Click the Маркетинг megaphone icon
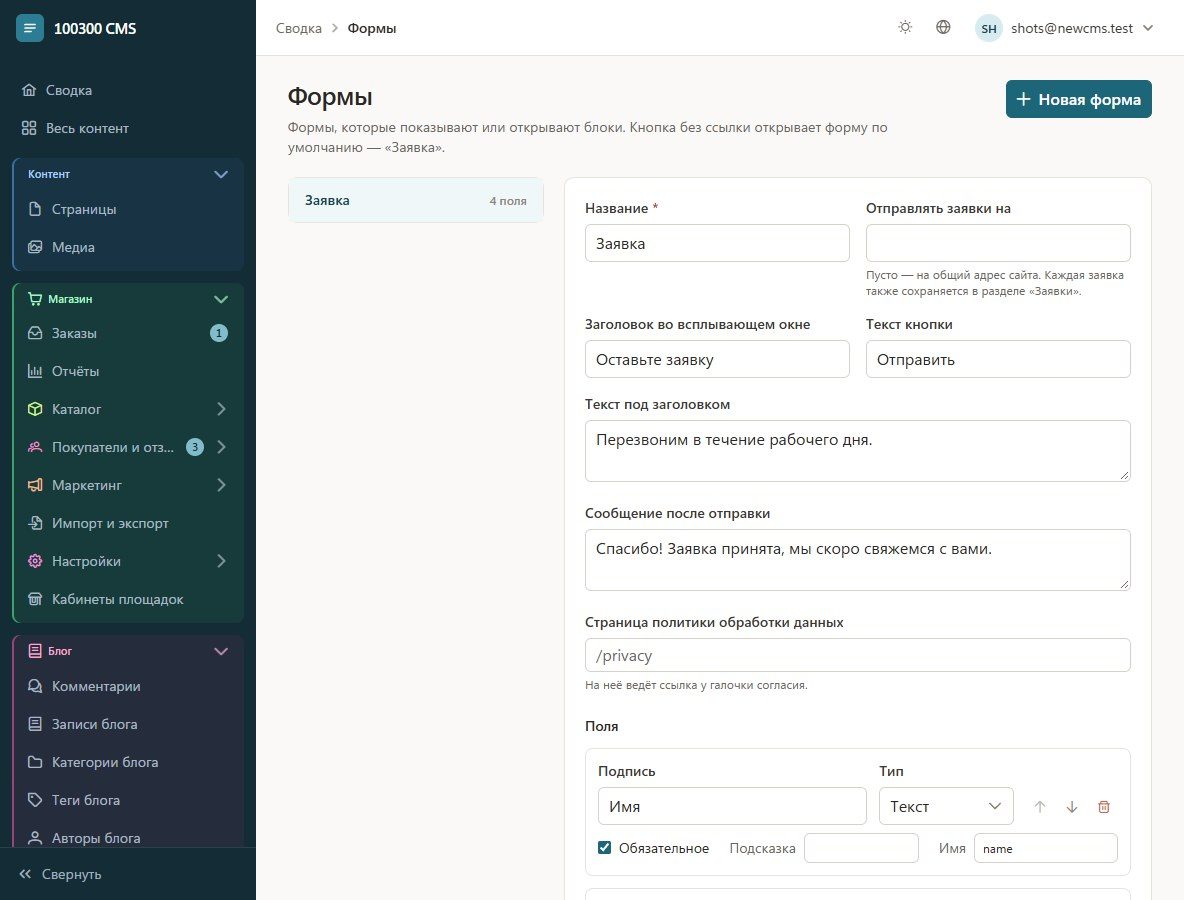 click(x=35, y=485)
